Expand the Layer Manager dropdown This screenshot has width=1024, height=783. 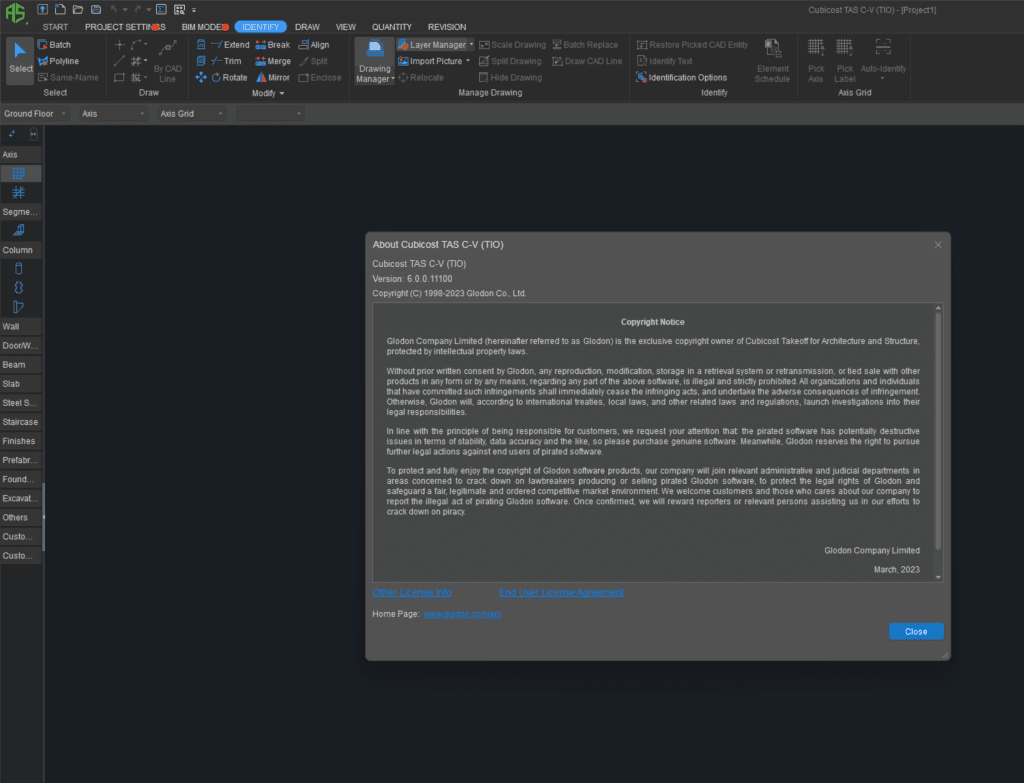point(470,45)
